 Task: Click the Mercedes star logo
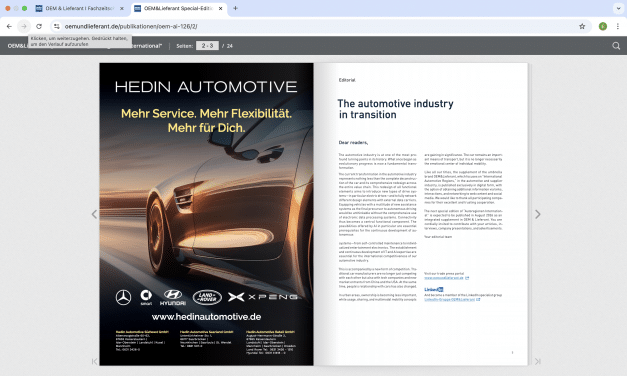click(123, 298)
